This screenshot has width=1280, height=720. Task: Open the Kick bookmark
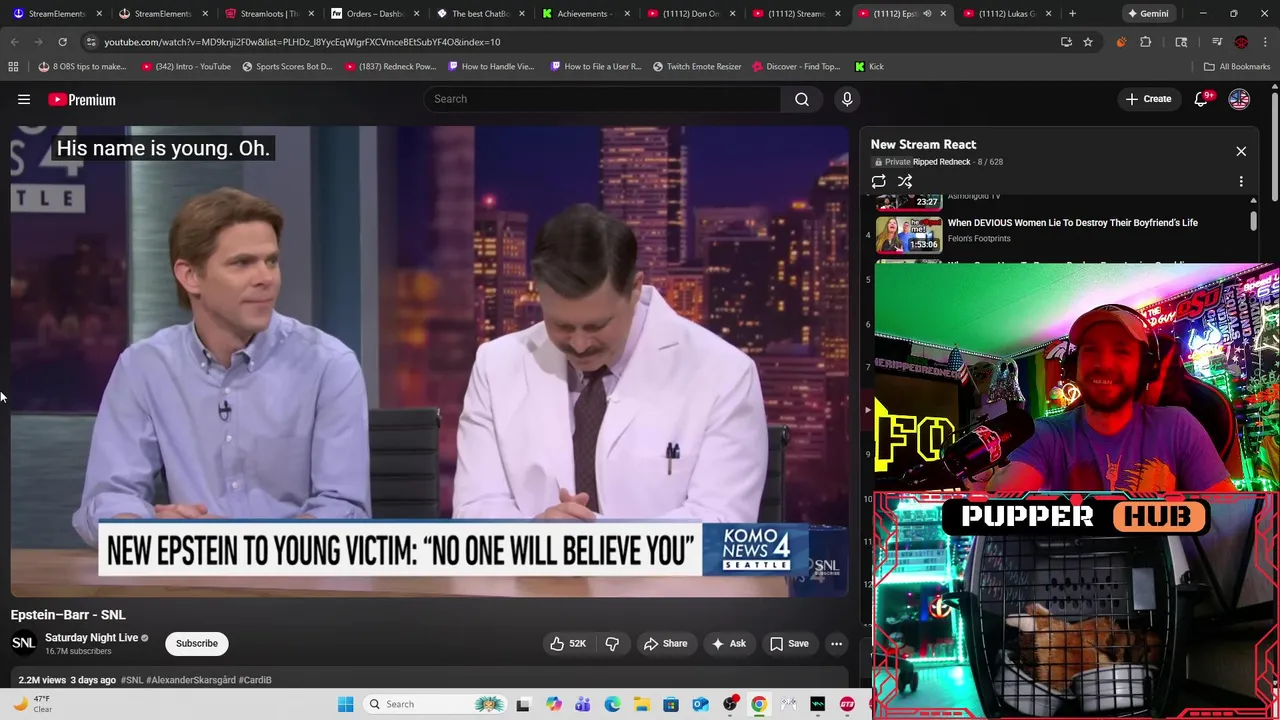click(x=869, y=67)
